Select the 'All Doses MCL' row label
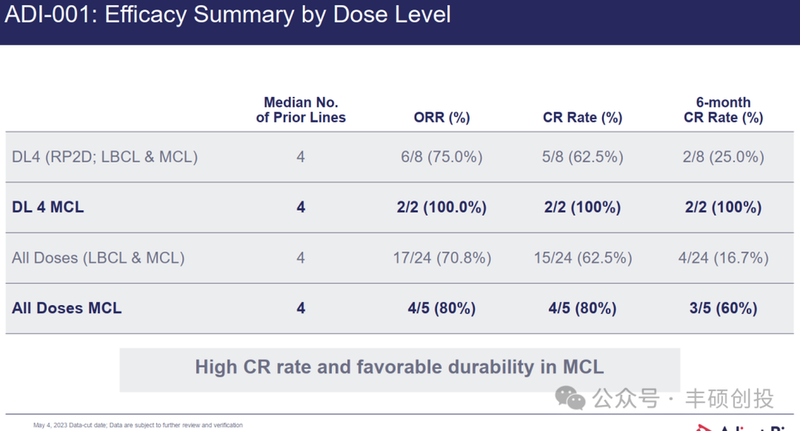Screen dimensions: 800x431 [67, 308]
